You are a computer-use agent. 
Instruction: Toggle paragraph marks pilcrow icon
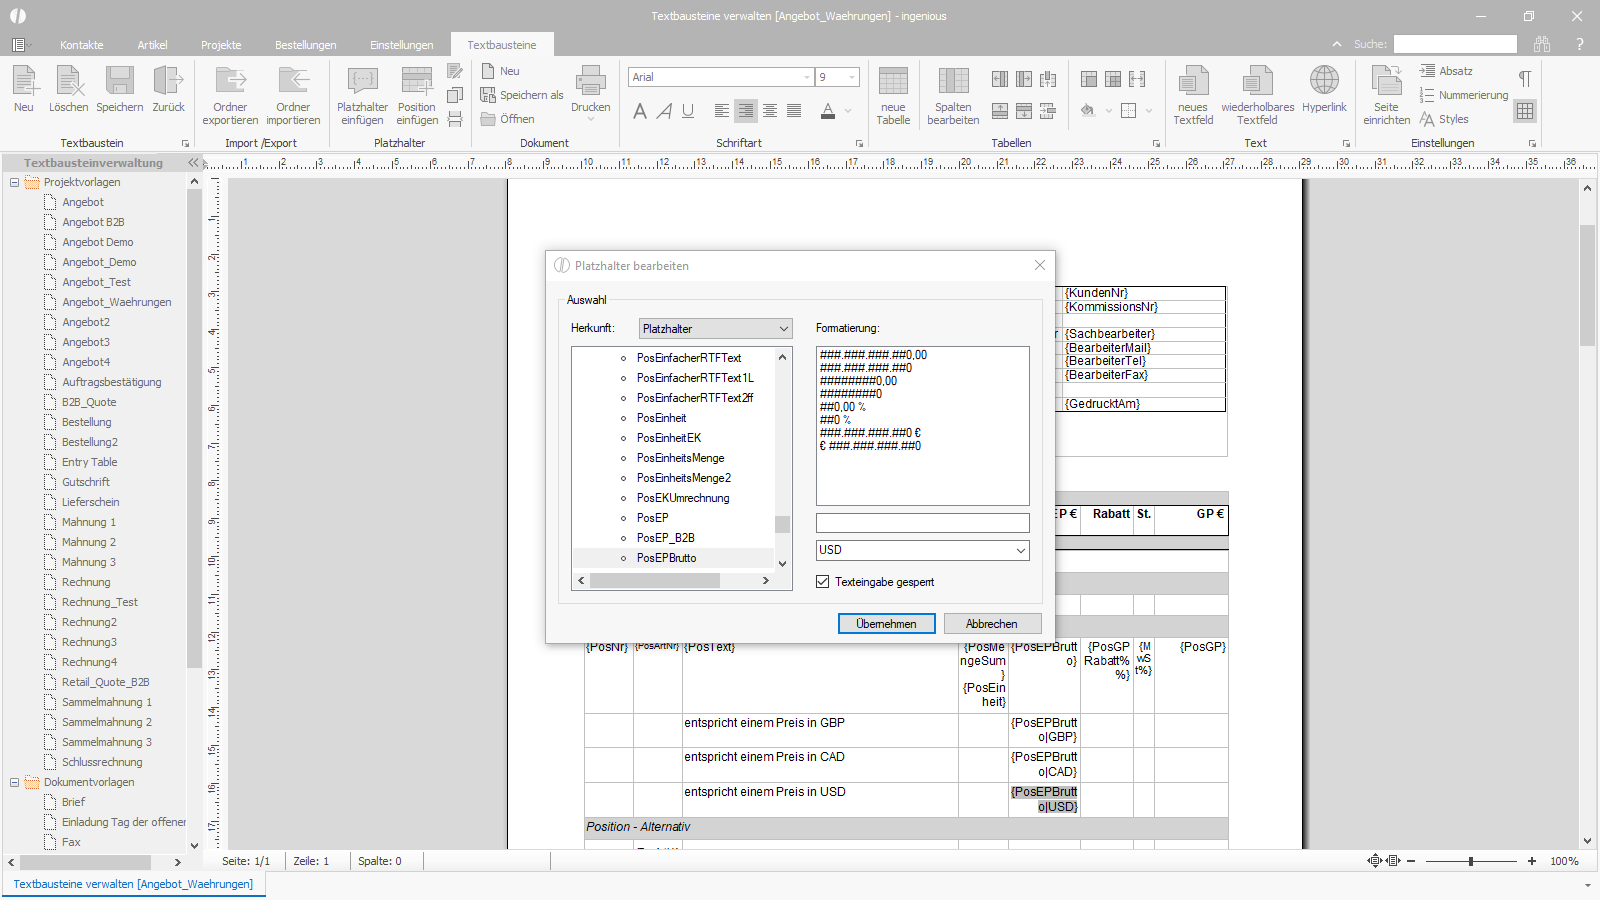pos(1525,78)
